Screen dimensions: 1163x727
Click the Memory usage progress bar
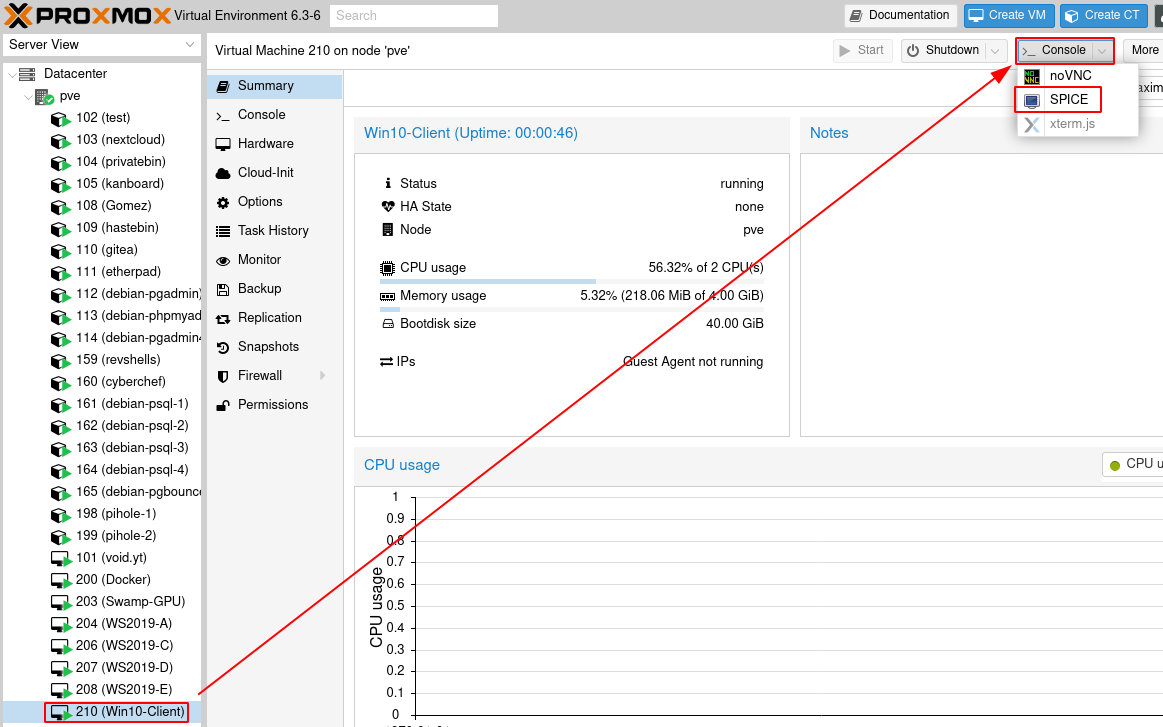(571, 309)
